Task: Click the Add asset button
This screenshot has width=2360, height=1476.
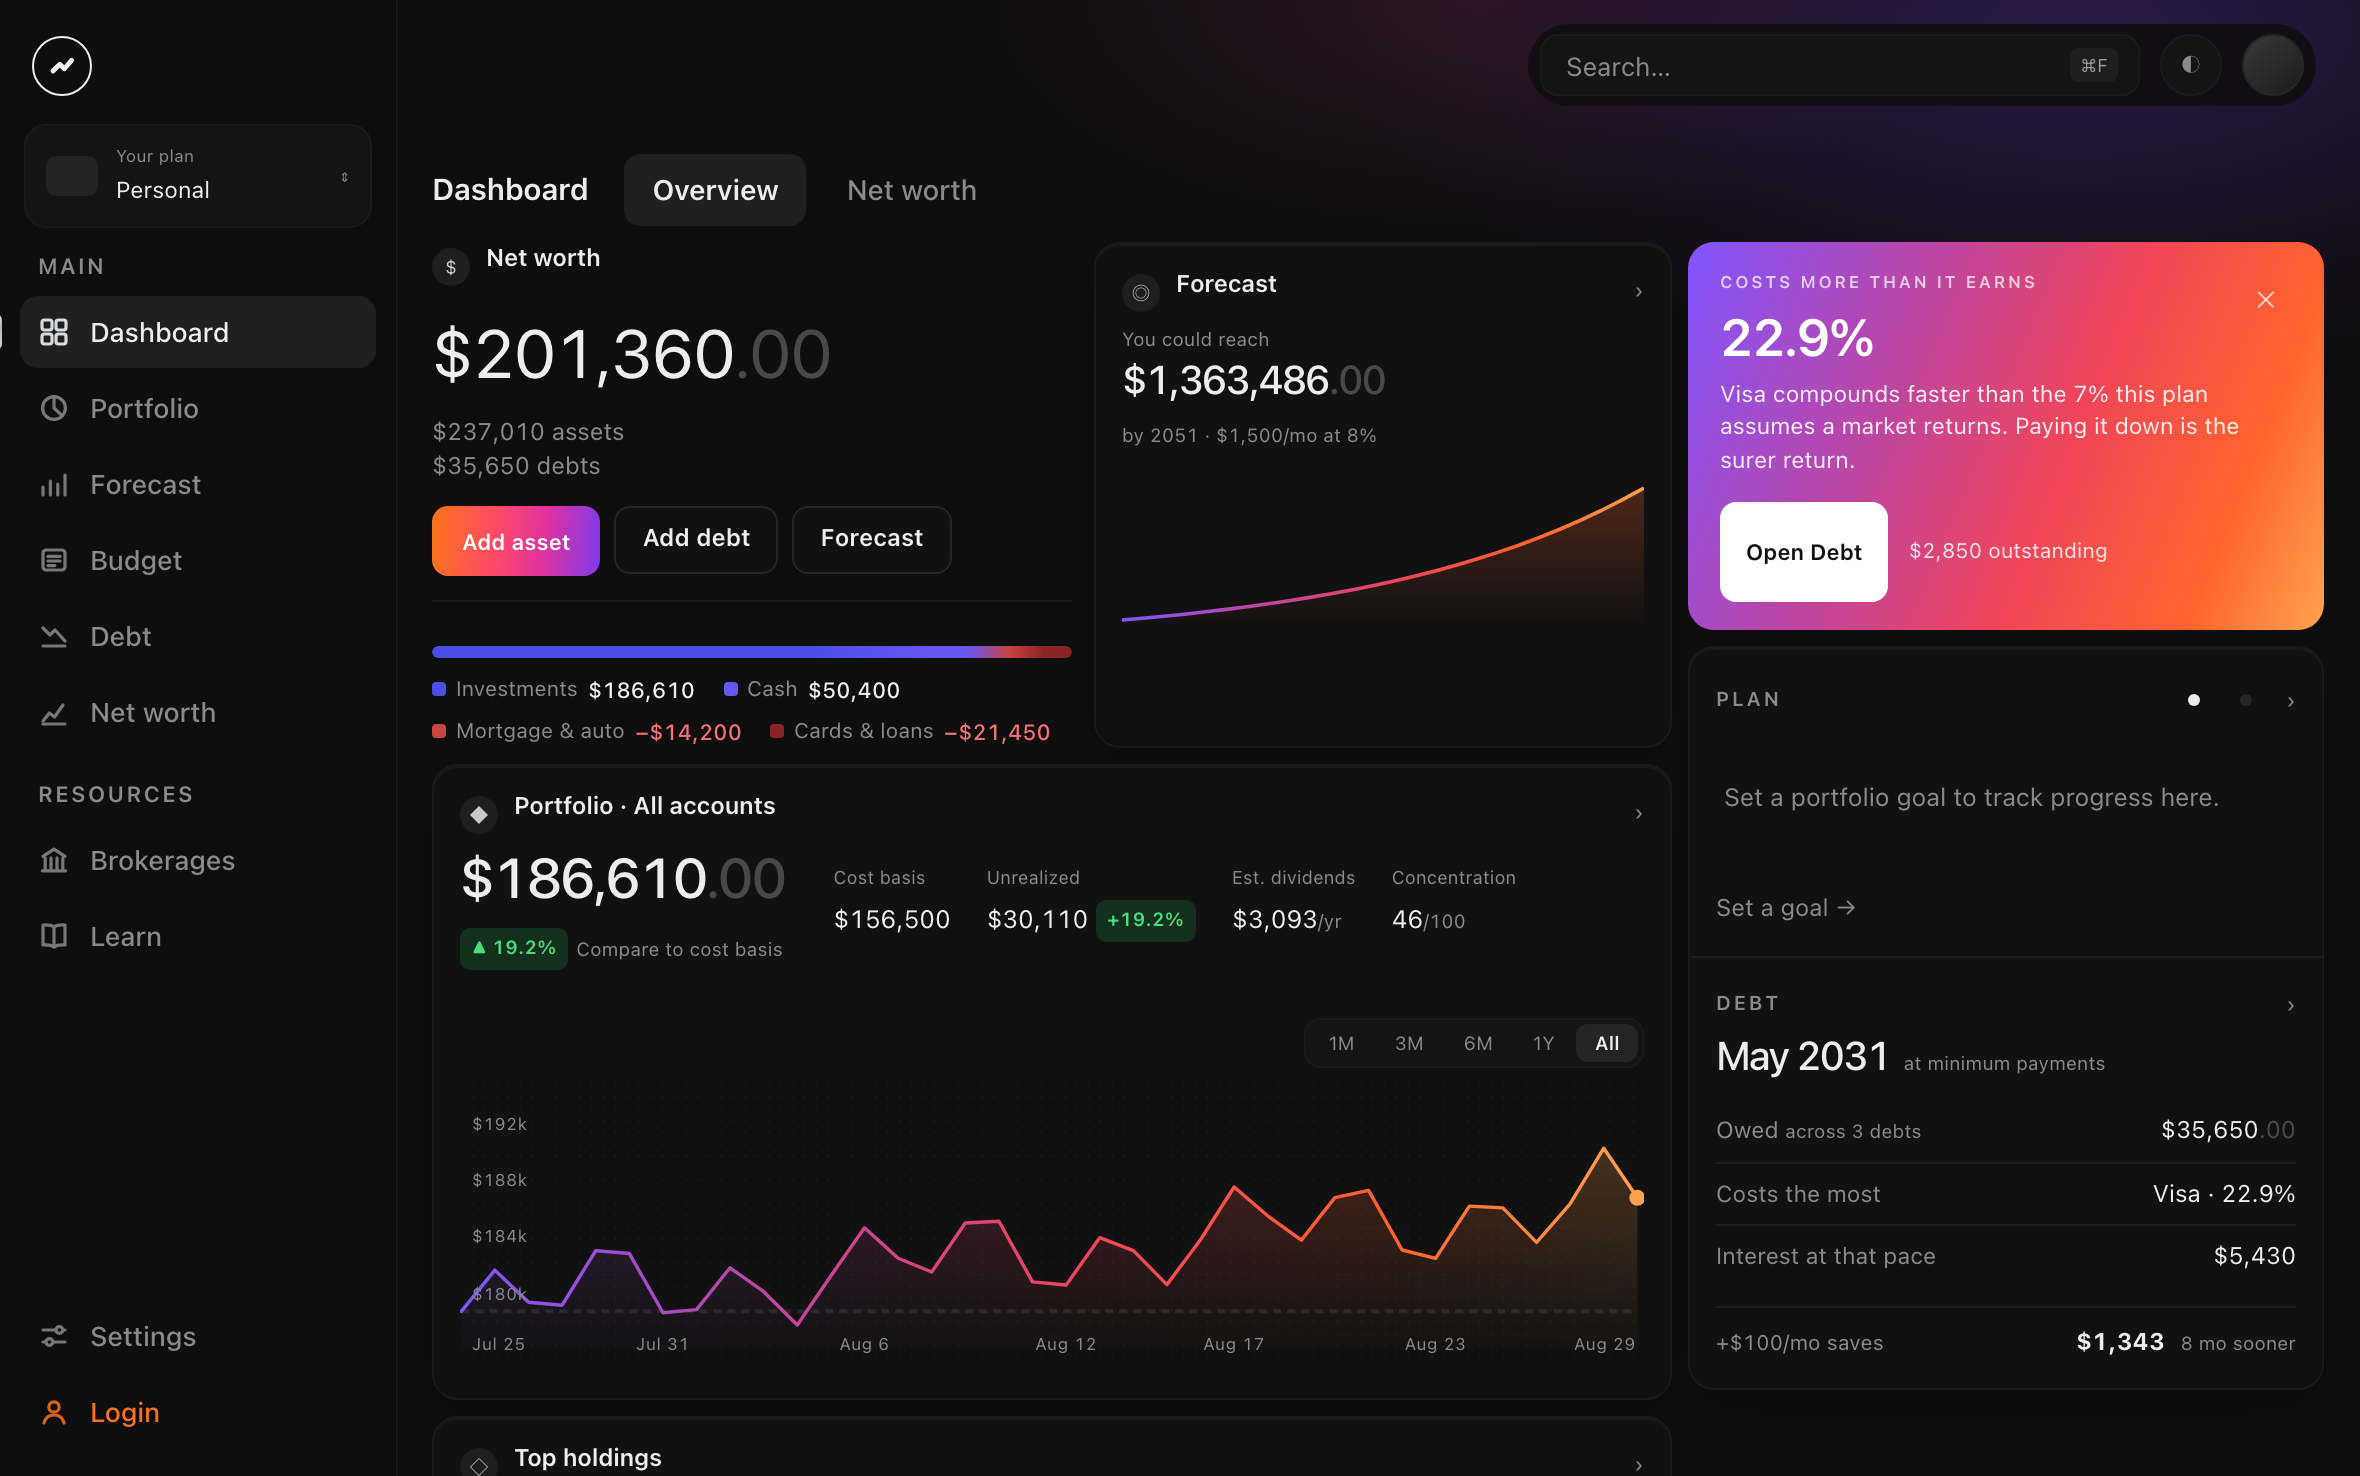Action: pyautogui.click(x=516, y=541)
